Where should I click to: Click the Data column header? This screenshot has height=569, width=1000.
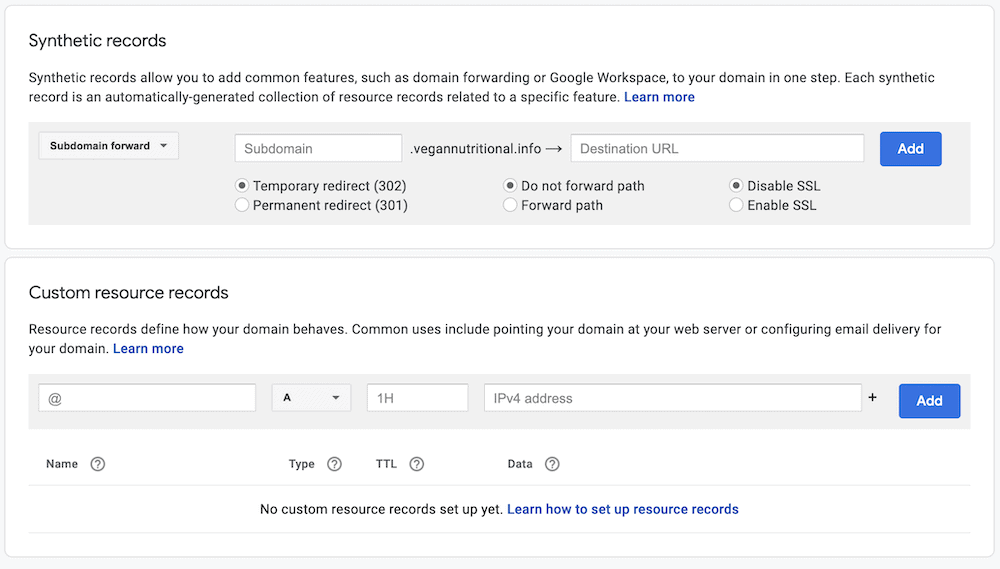[x=520, y=464]
